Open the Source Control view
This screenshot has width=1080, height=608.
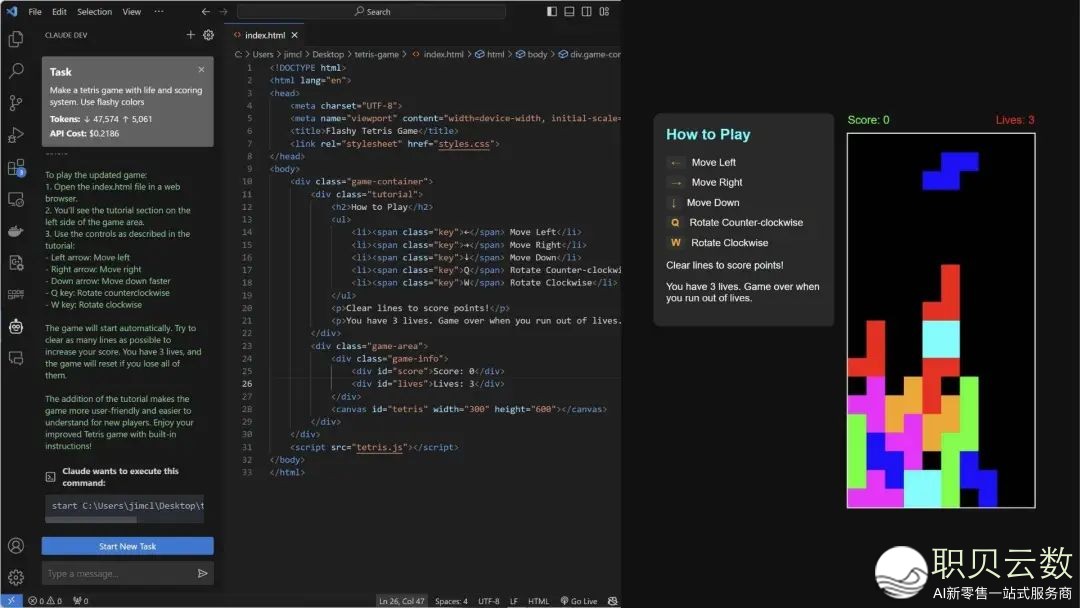coord(15,103)
